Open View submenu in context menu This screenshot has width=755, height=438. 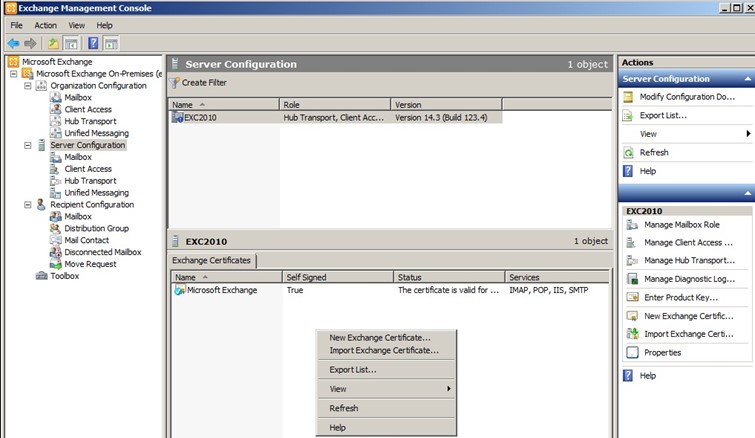[386, 389]
